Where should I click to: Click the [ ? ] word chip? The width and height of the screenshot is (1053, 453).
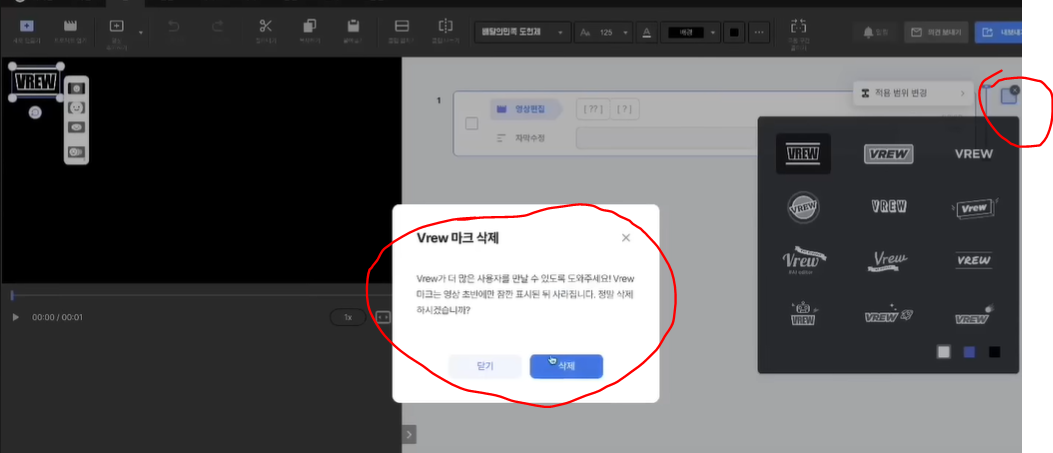(625, 109)
